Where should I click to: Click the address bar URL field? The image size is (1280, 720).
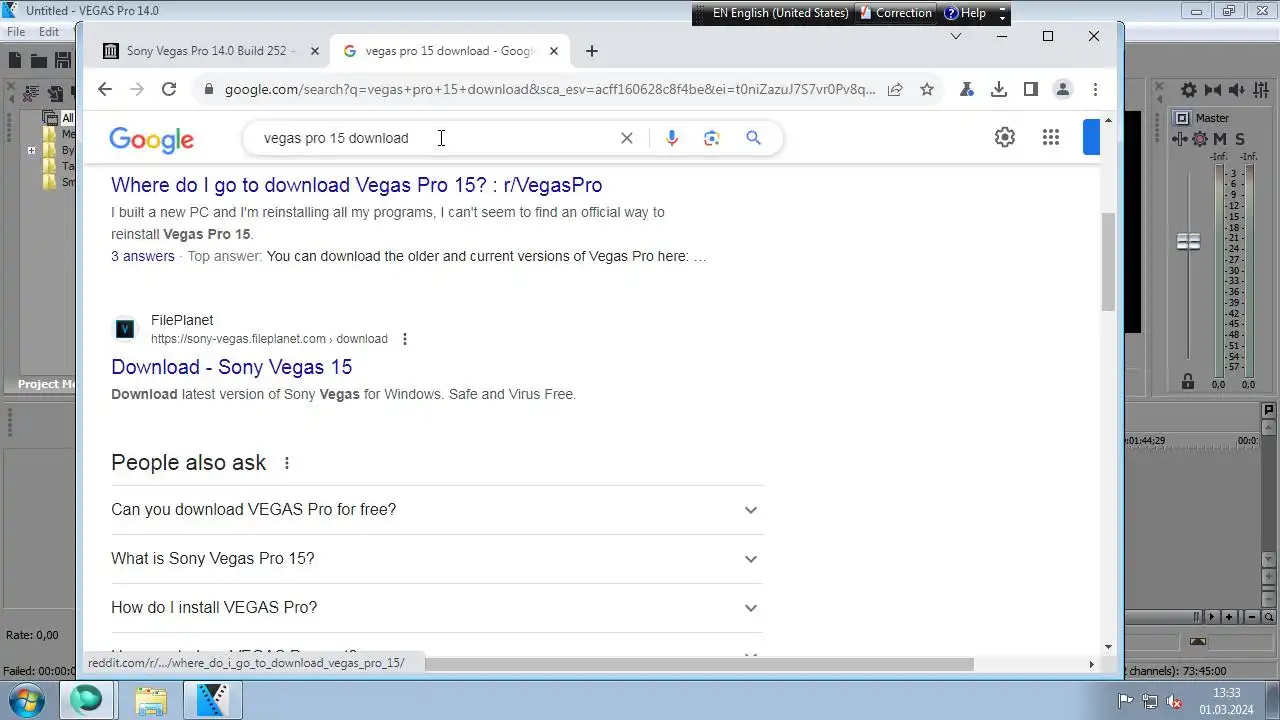coord(549,89)
